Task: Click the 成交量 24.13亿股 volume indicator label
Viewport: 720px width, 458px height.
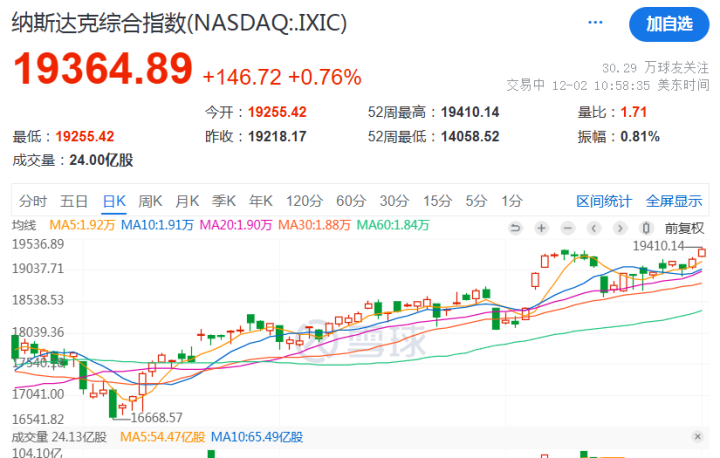Action: pyautogui.click(x=59, y=437)
